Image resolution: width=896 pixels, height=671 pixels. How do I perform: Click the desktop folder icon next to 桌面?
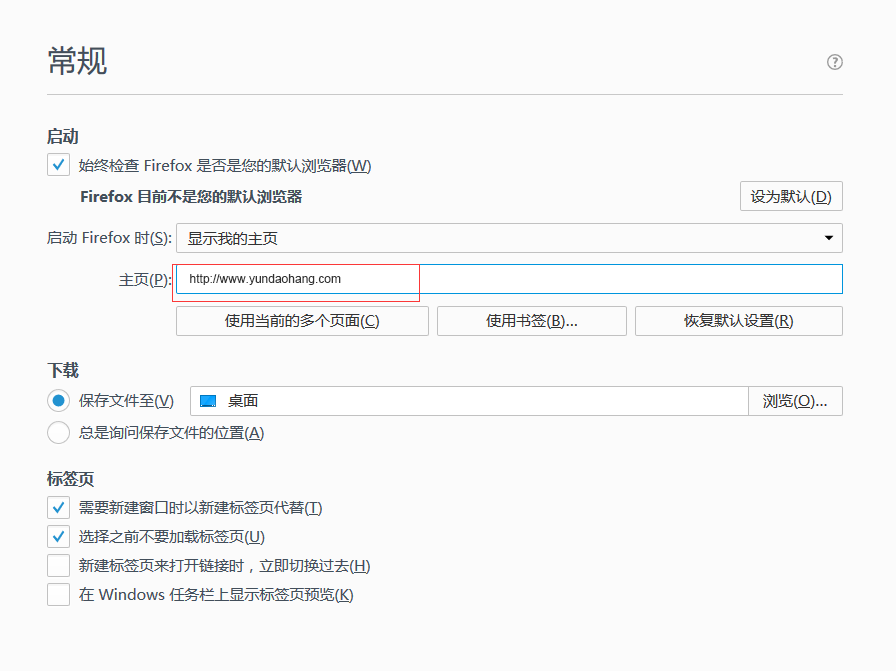click(x=208, y=401)
